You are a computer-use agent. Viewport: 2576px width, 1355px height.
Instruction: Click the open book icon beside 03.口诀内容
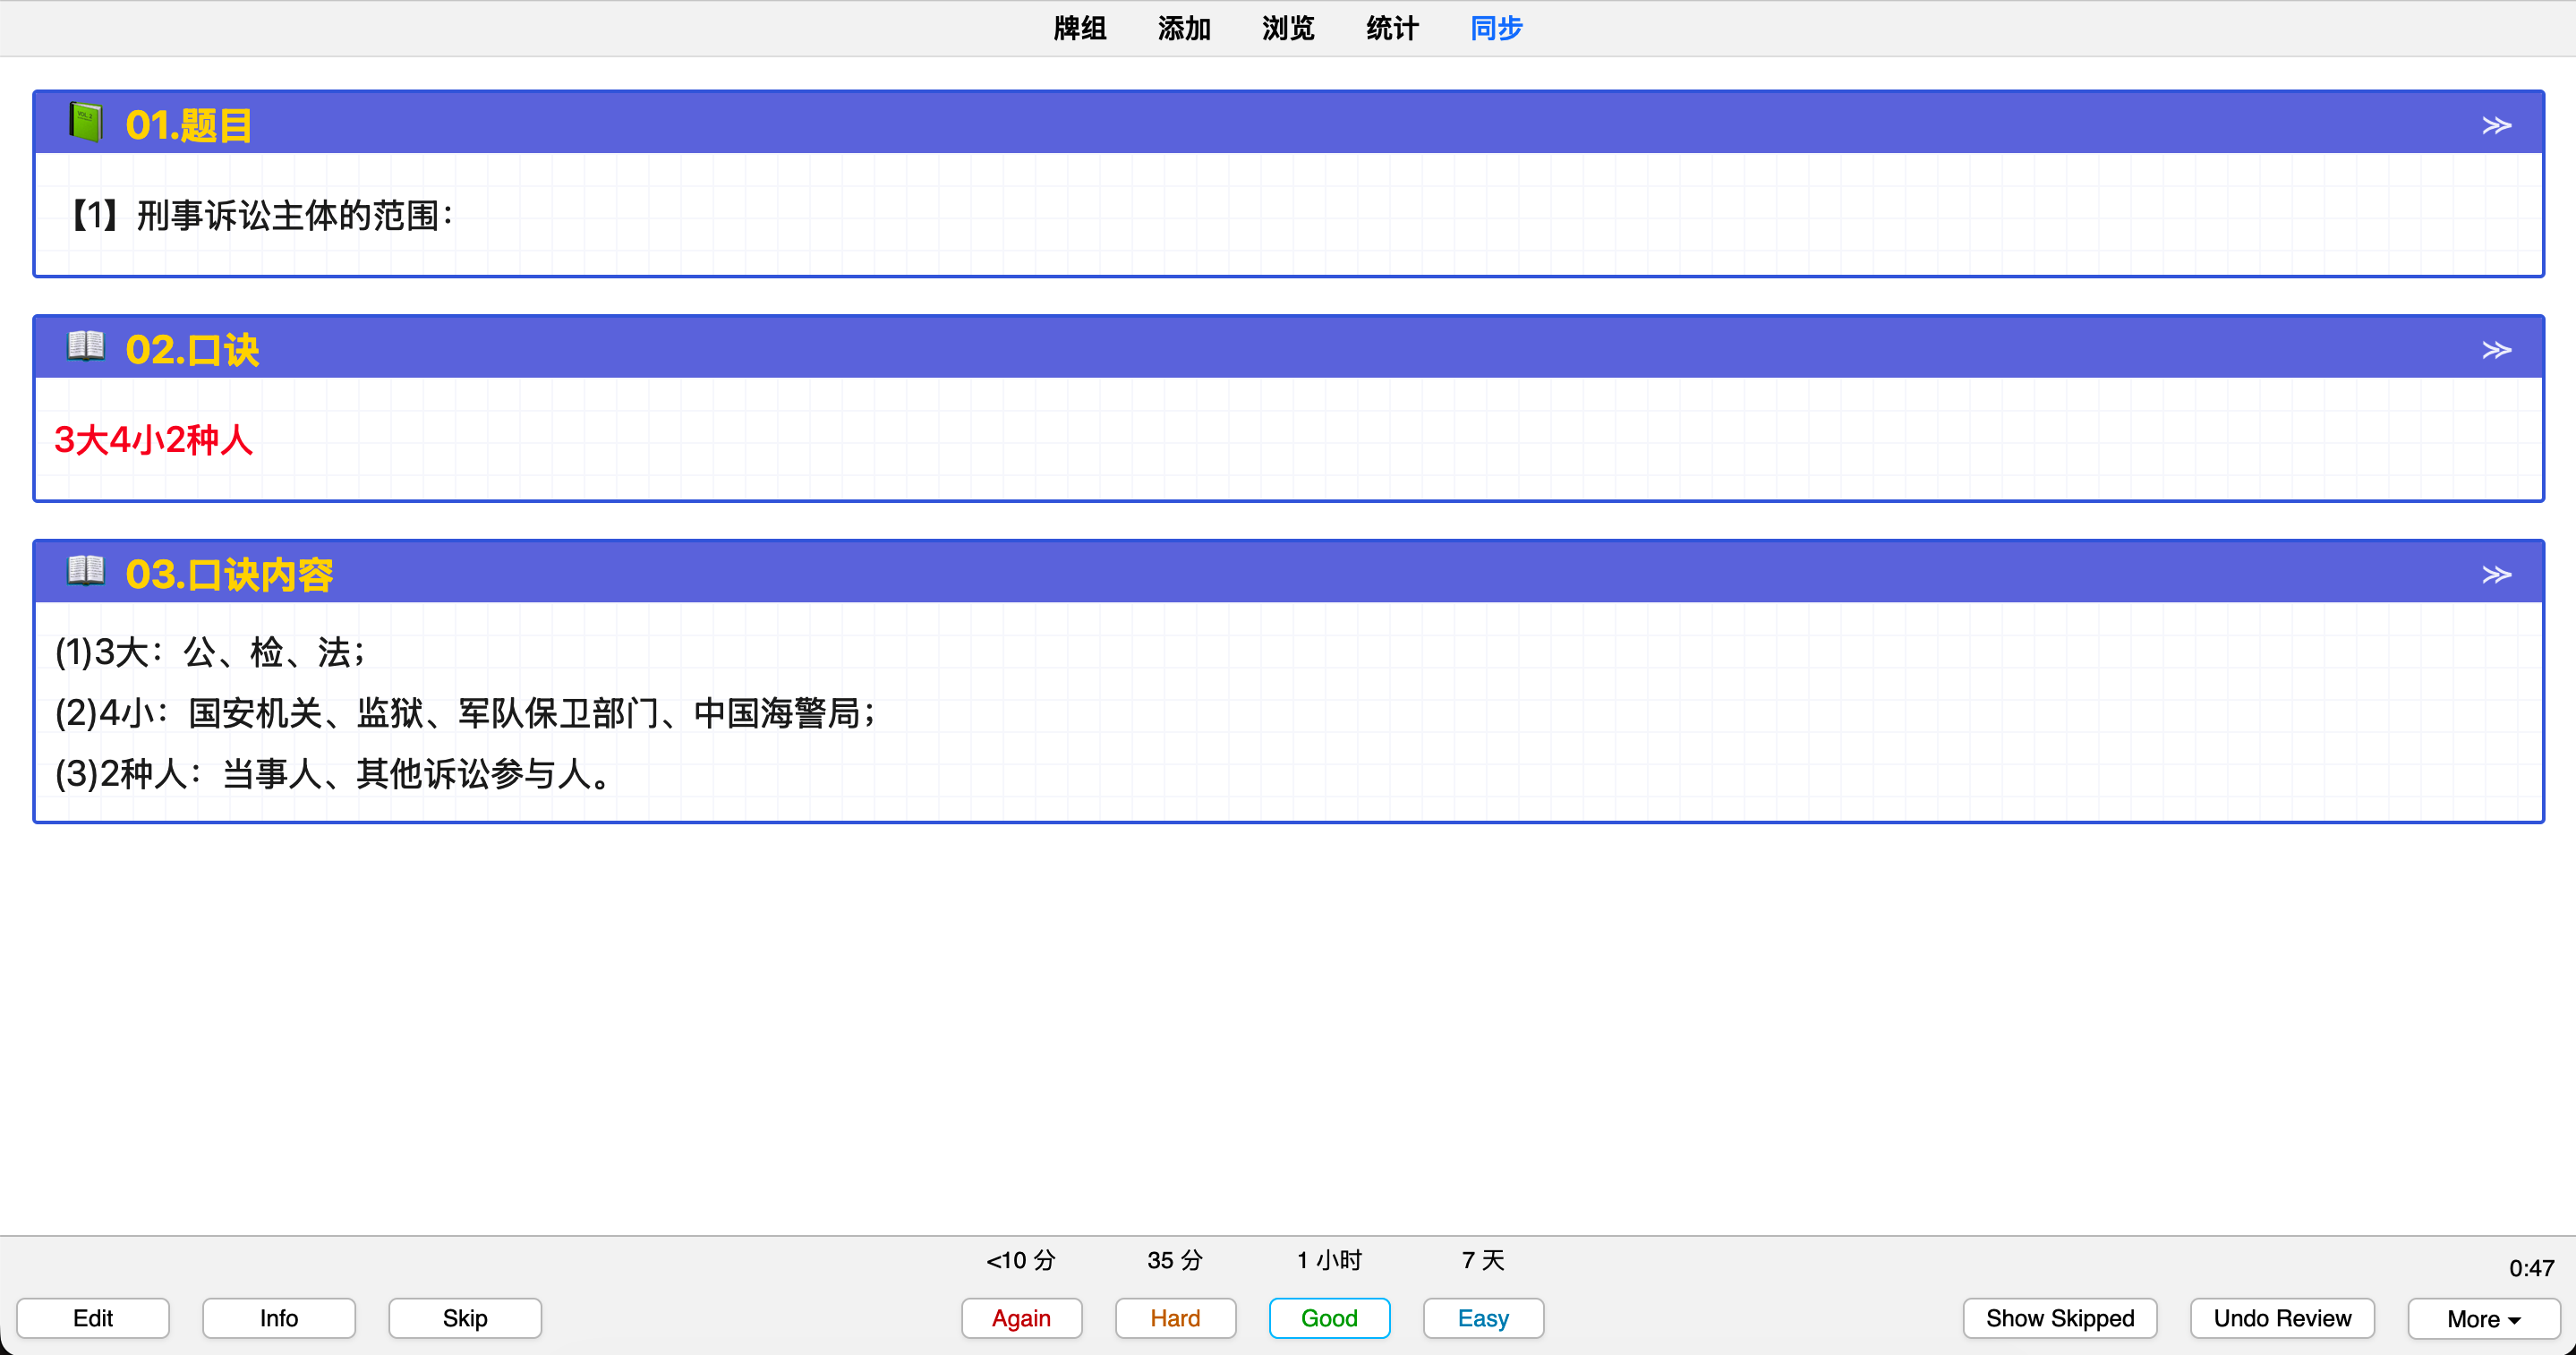(86, 571)
